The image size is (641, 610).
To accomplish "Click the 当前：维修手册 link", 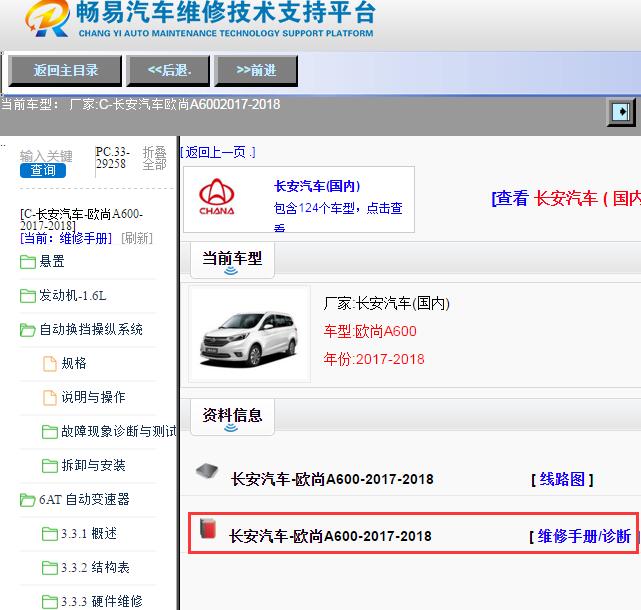I will point(66,238).
